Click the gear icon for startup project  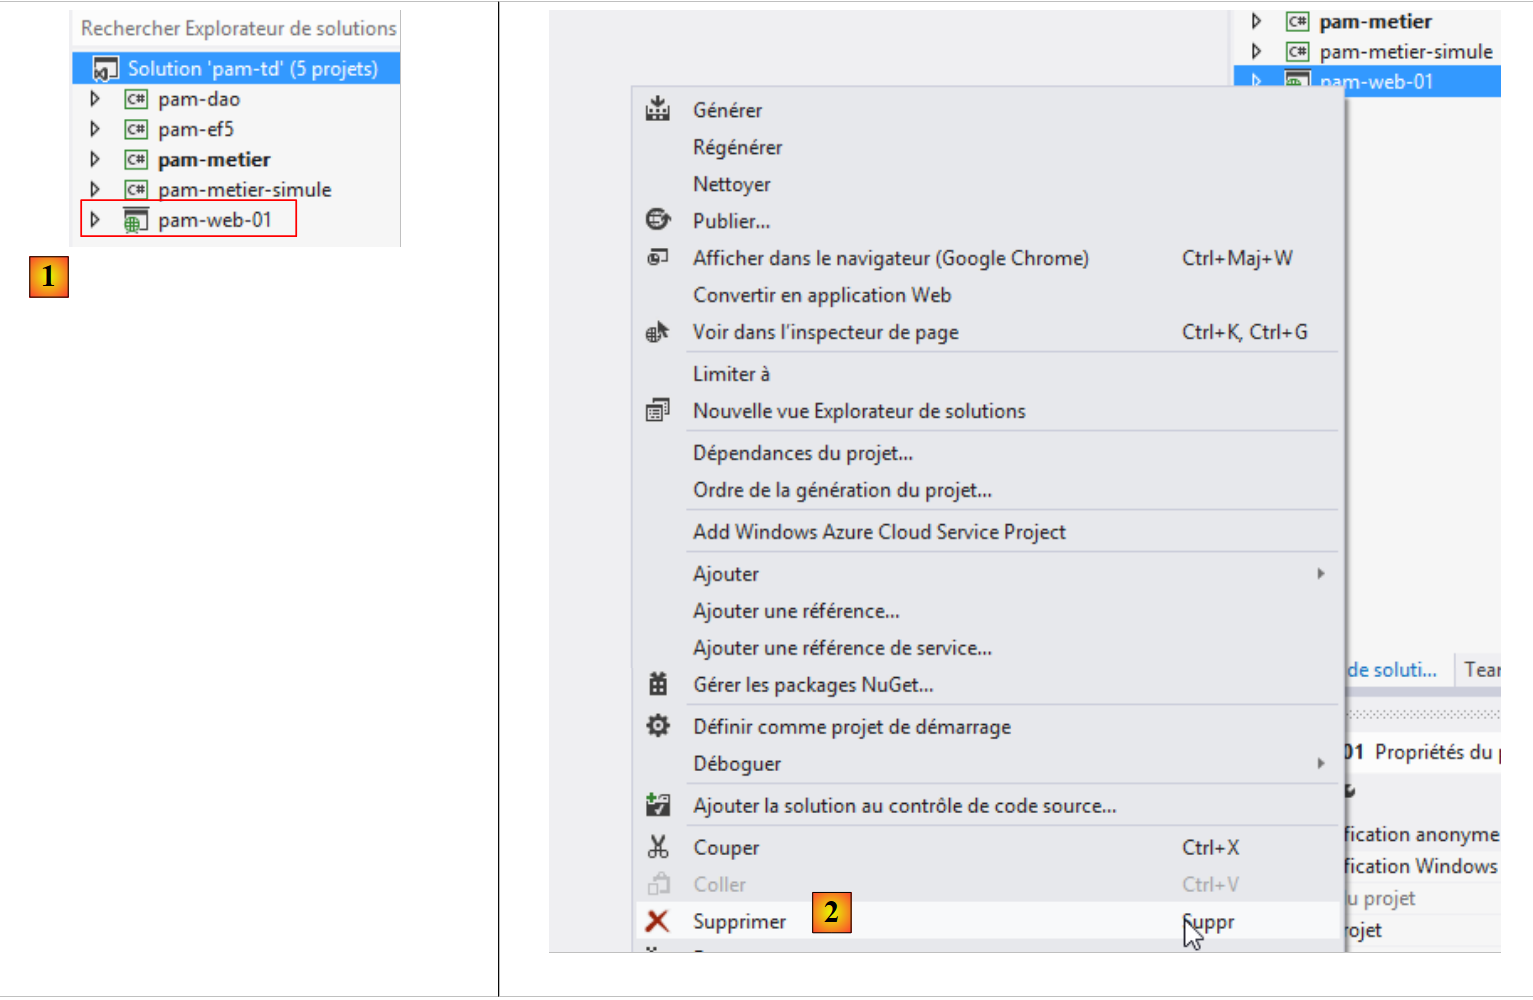point(657,726)
